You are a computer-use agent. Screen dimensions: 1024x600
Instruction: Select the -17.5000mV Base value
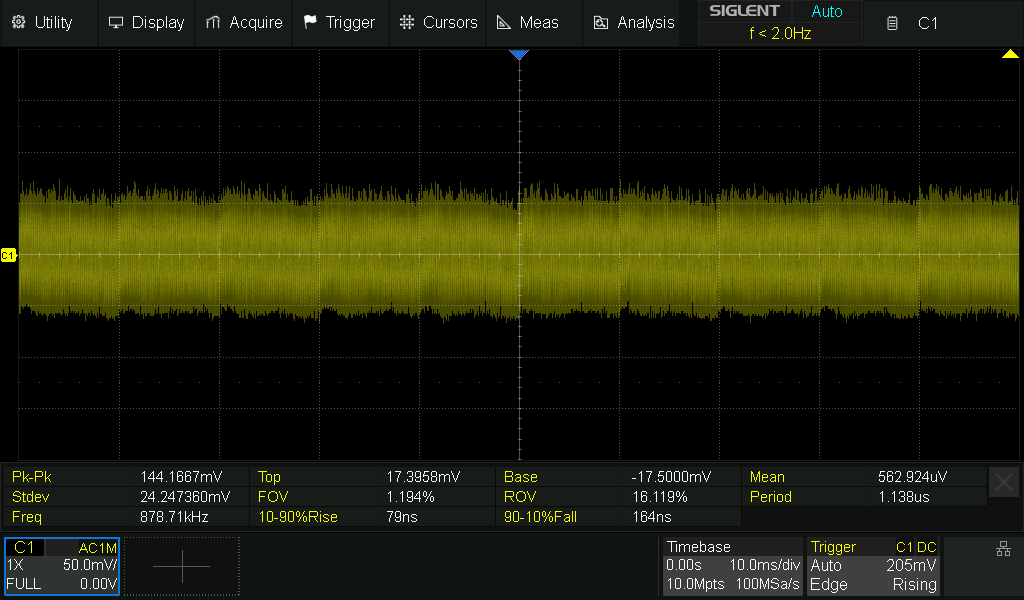pos(671,477)
